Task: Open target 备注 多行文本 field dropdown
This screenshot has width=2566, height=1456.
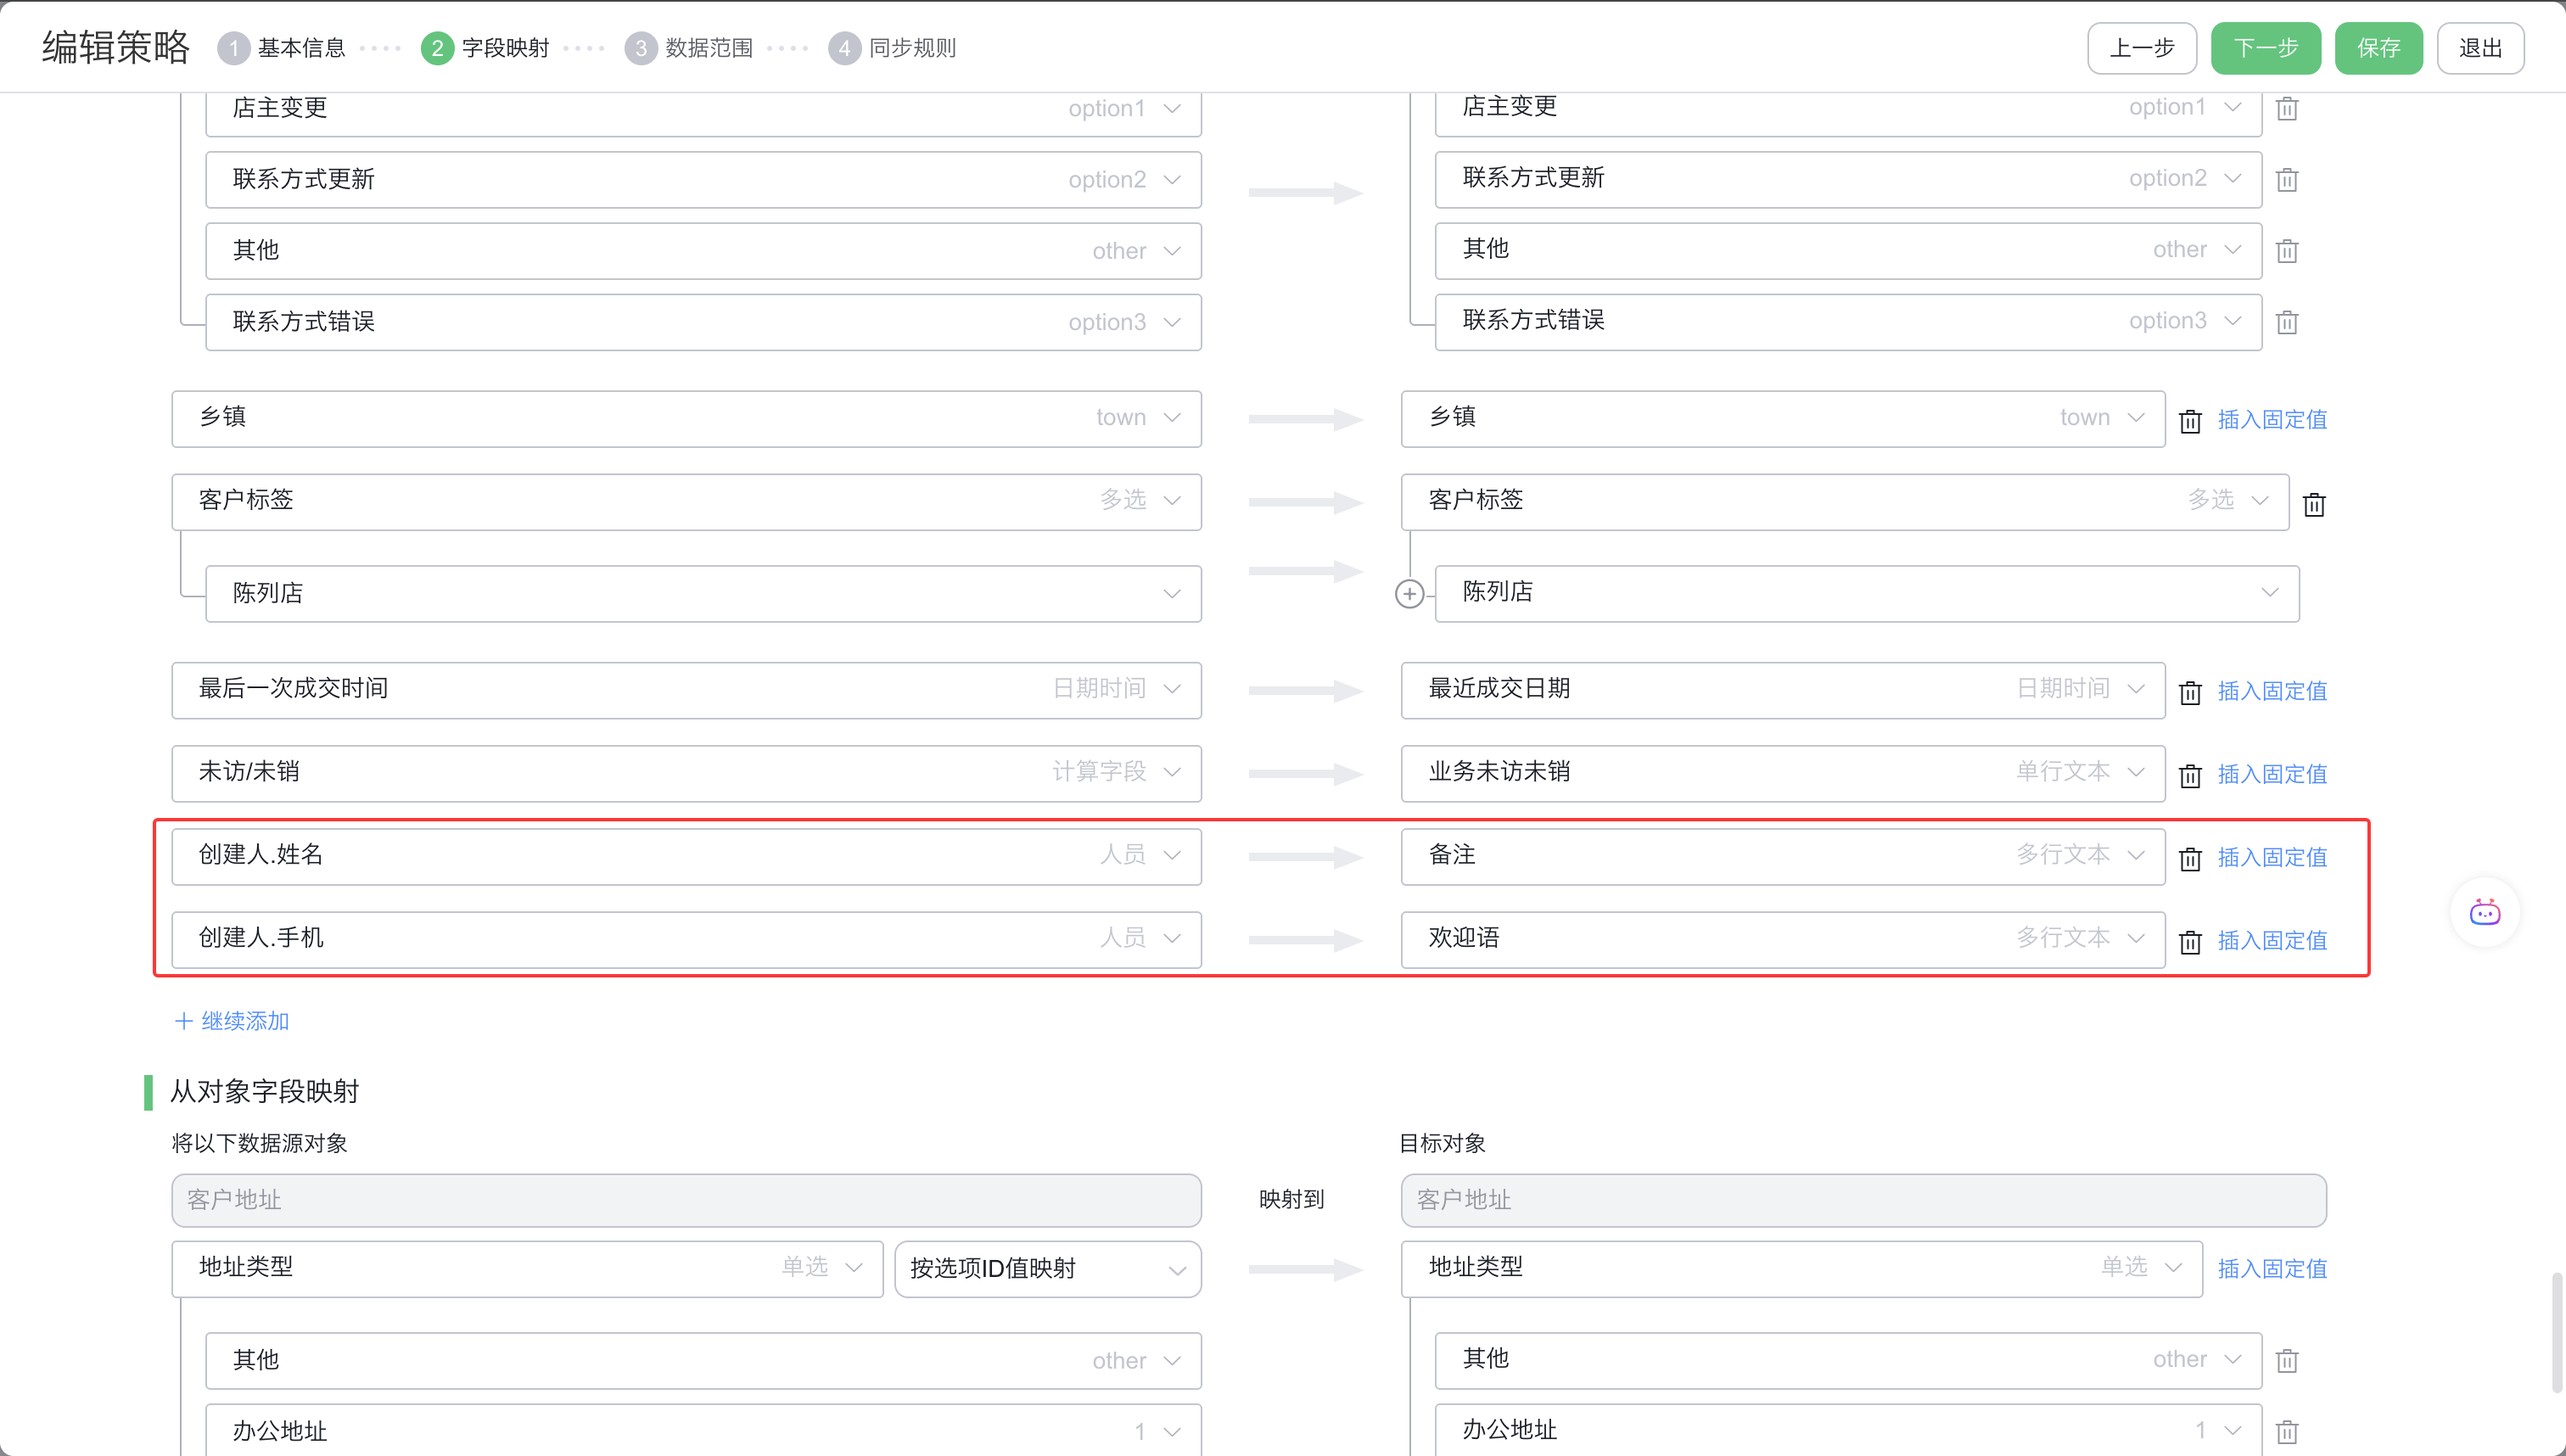Action: tap(1783, 856)
